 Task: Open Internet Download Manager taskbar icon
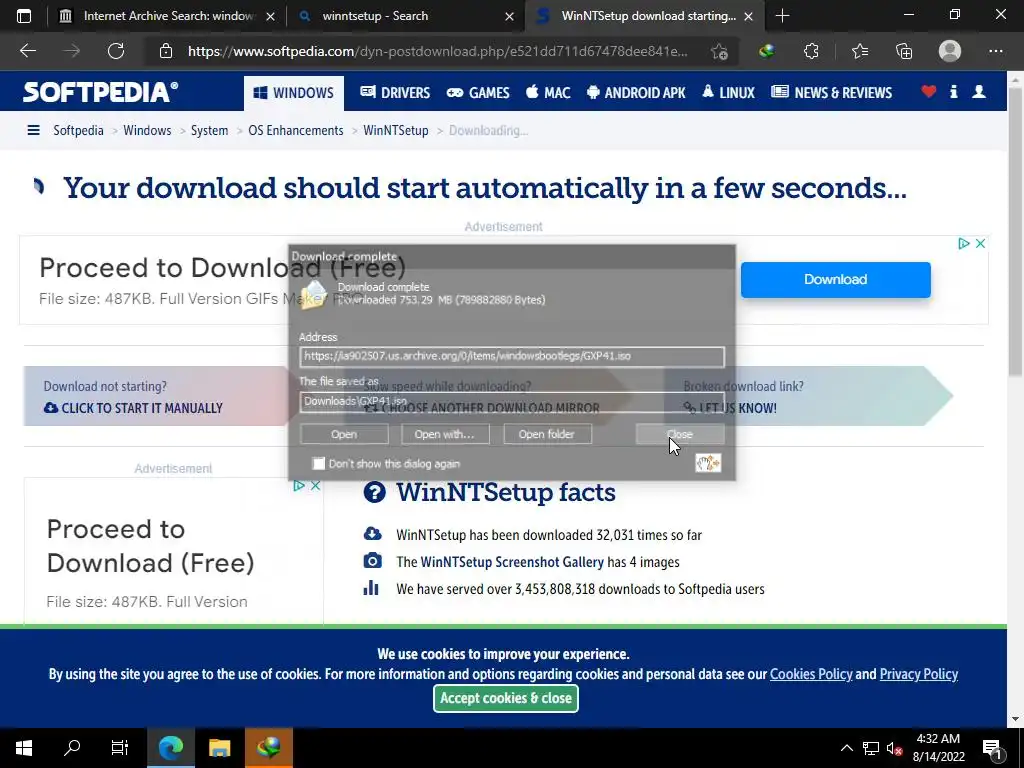click(268, 748)
